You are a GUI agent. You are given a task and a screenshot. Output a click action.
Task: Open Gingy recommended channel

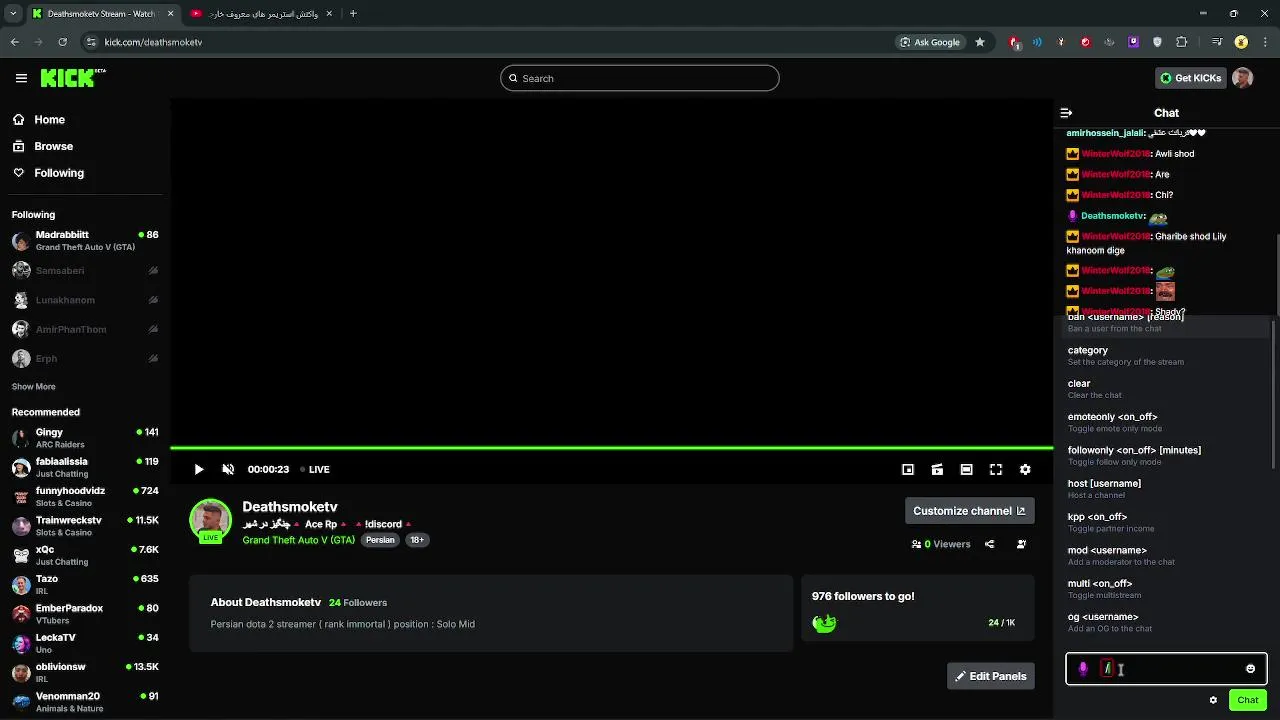85,438
